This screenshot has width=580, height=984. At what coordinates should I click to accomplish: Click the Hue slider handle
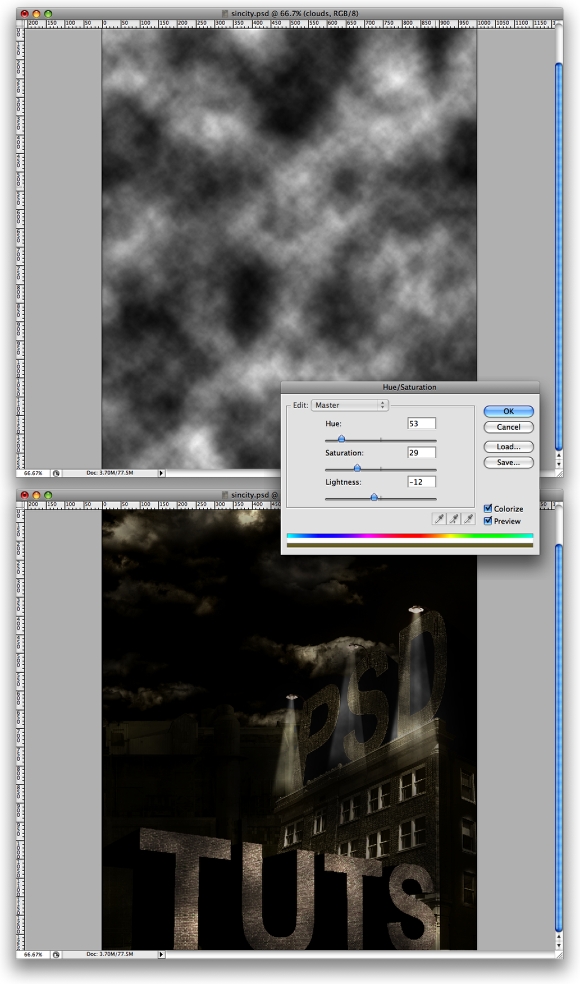click(341, 439)
